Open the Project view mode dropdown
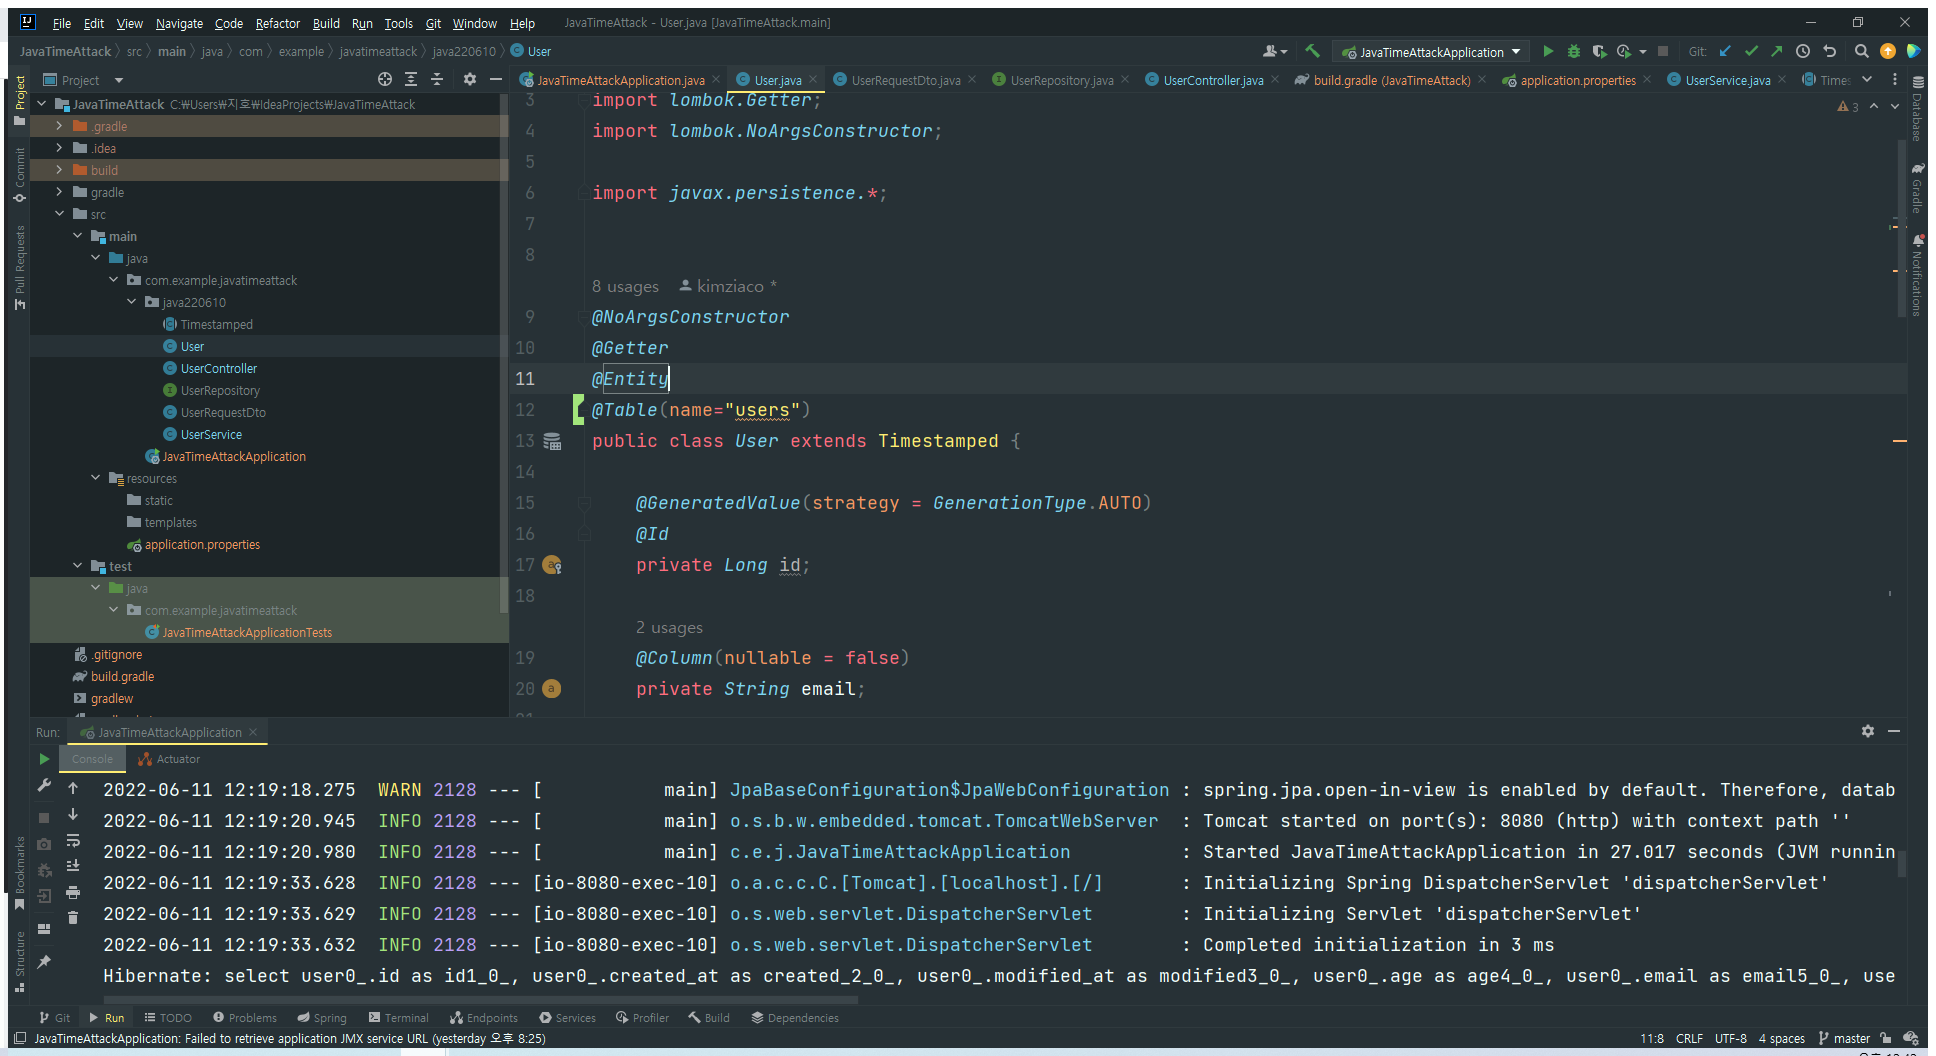The height and width of the screenshot is (1056, 1936). point(118,80)
